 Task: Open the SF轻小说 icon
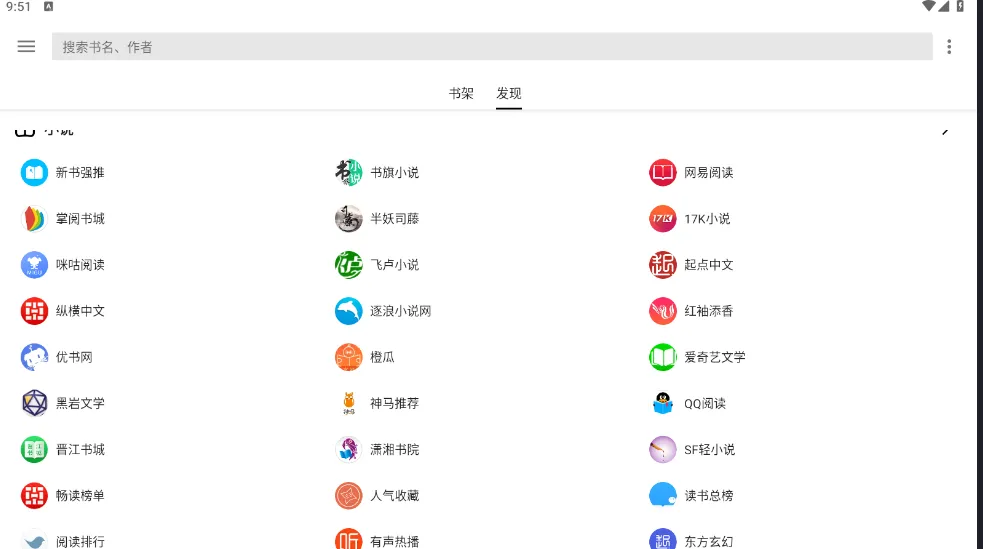point(663,449)
